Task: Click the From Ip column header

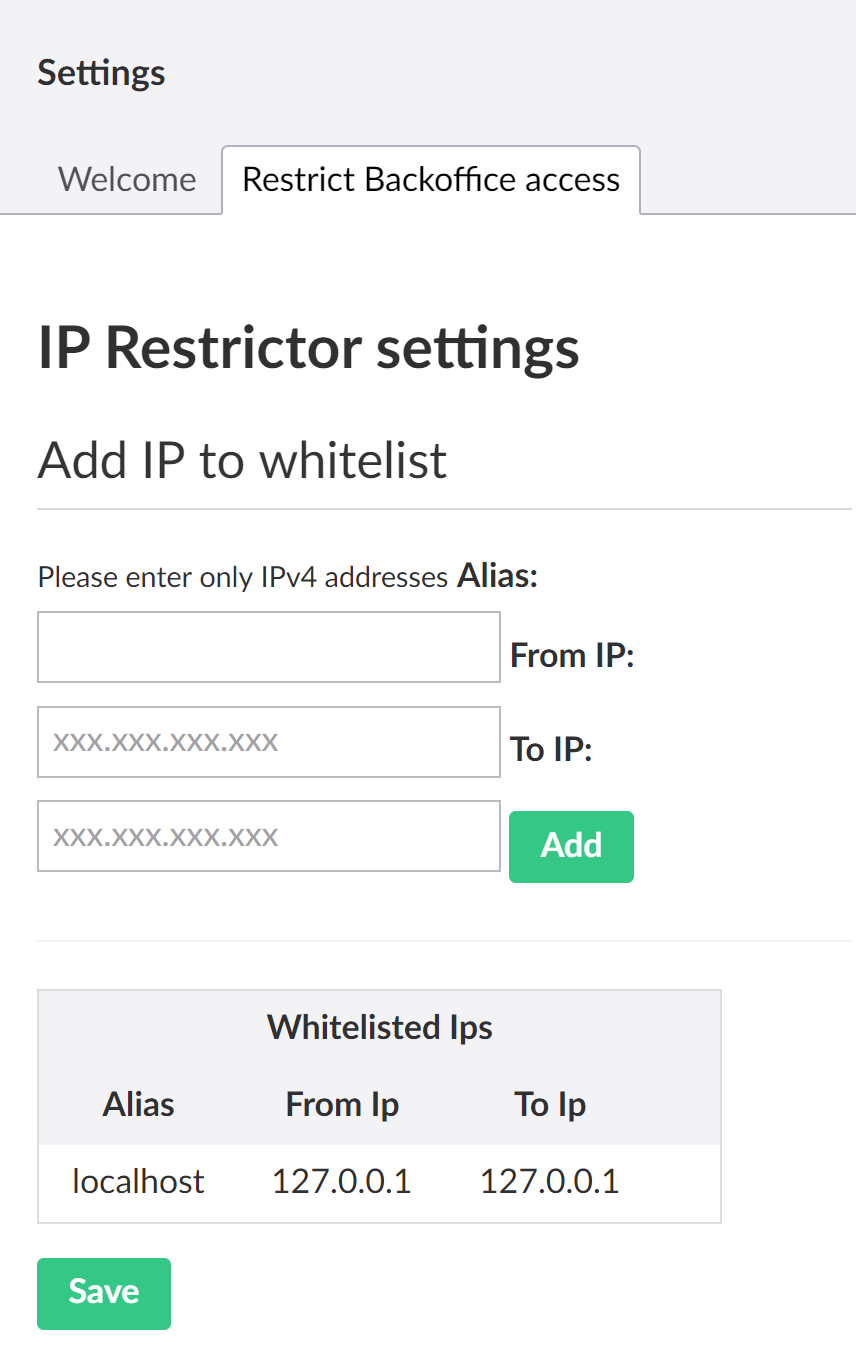Action: [x=342, y=1104]
